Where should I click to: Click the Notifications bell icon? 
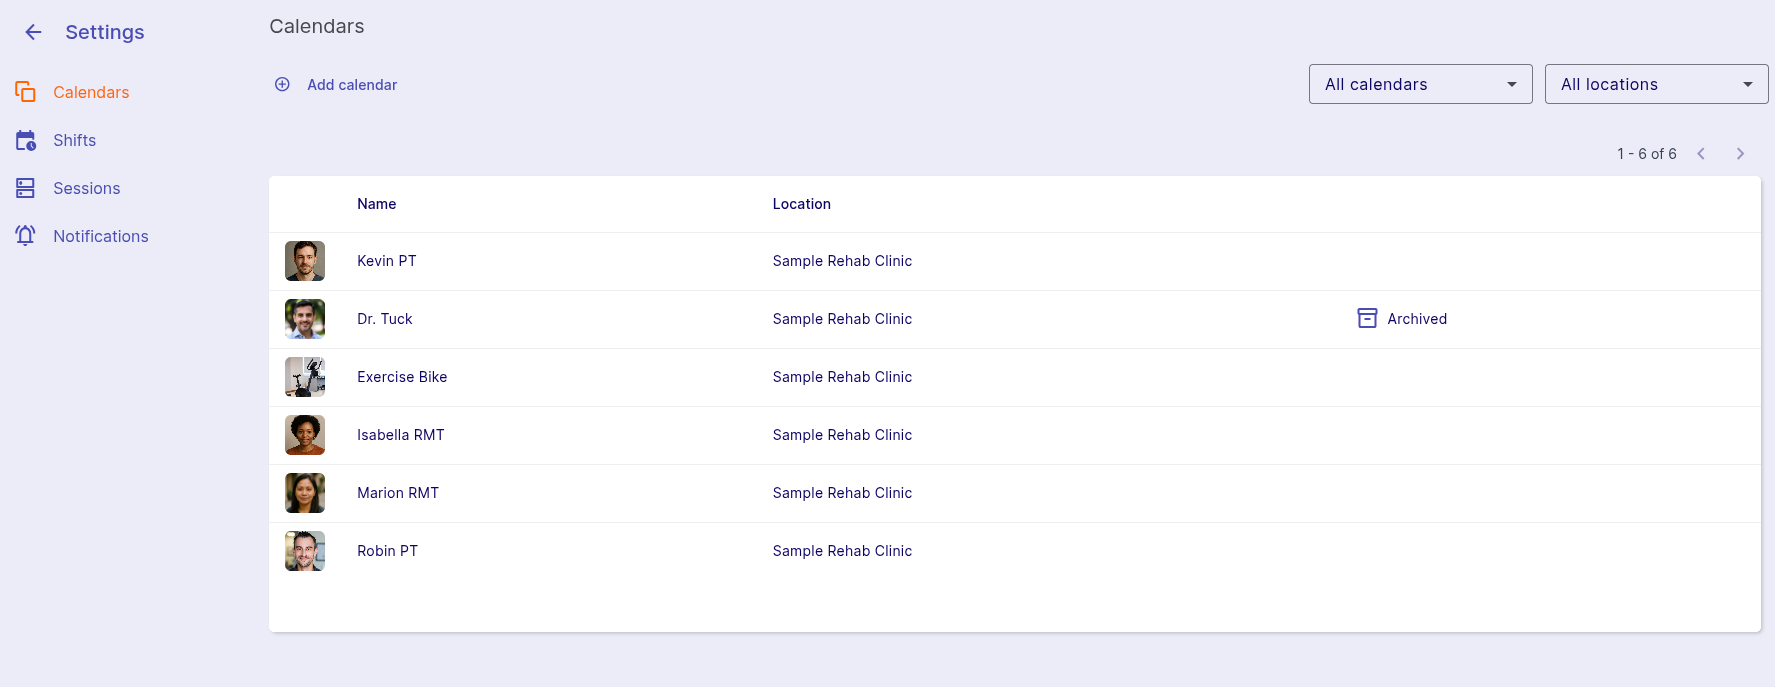25,236
